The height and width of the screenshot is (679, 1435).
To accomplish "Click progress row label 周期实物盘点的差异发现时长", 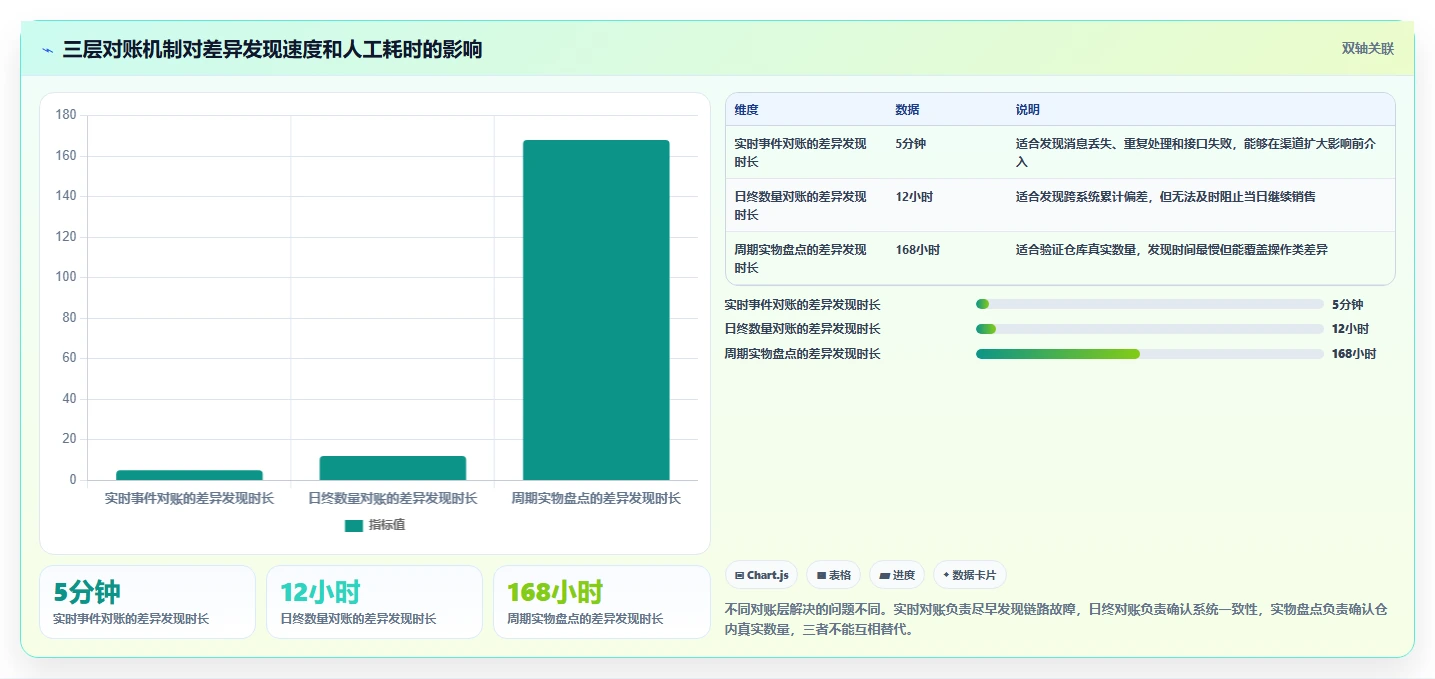I will [x=802, y=354].
